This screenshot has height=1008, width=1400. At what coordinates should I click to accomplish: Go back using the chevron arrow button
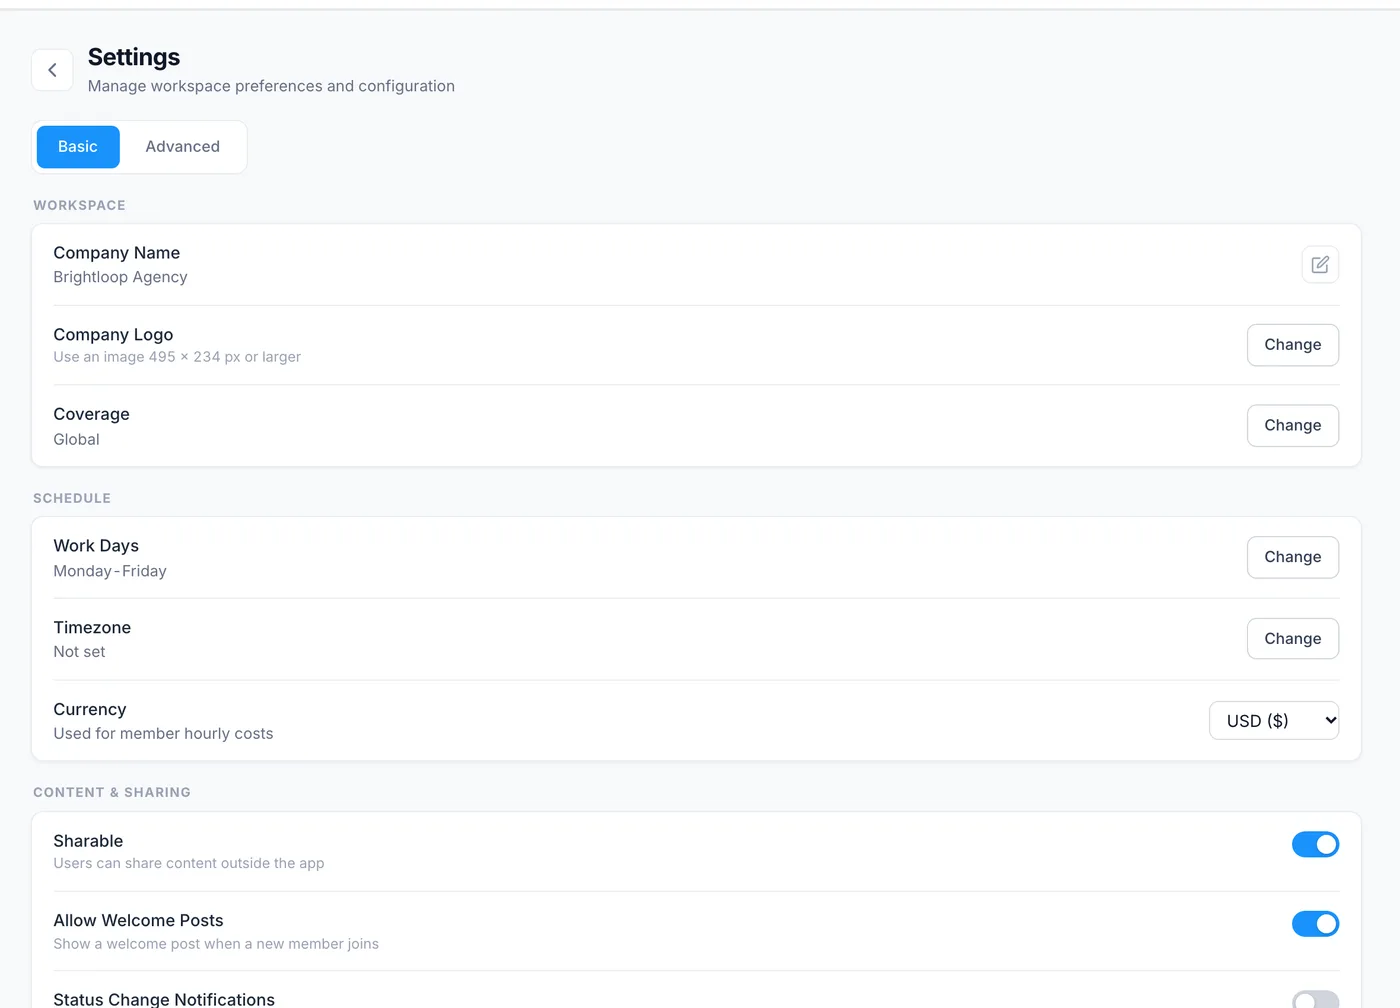click(x=52, y=70)
